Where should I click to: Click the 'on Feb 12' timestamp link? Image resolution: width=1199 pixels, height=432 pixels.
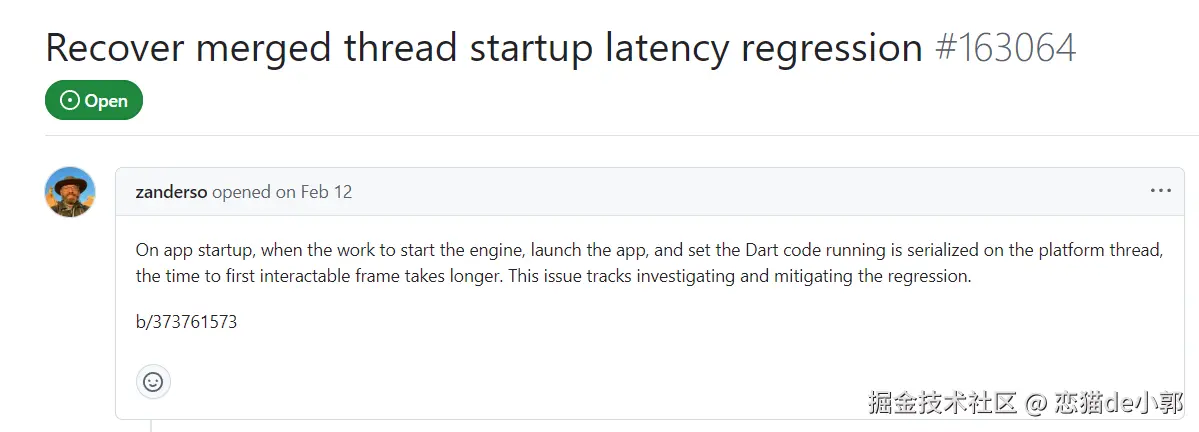pos(314,192)
